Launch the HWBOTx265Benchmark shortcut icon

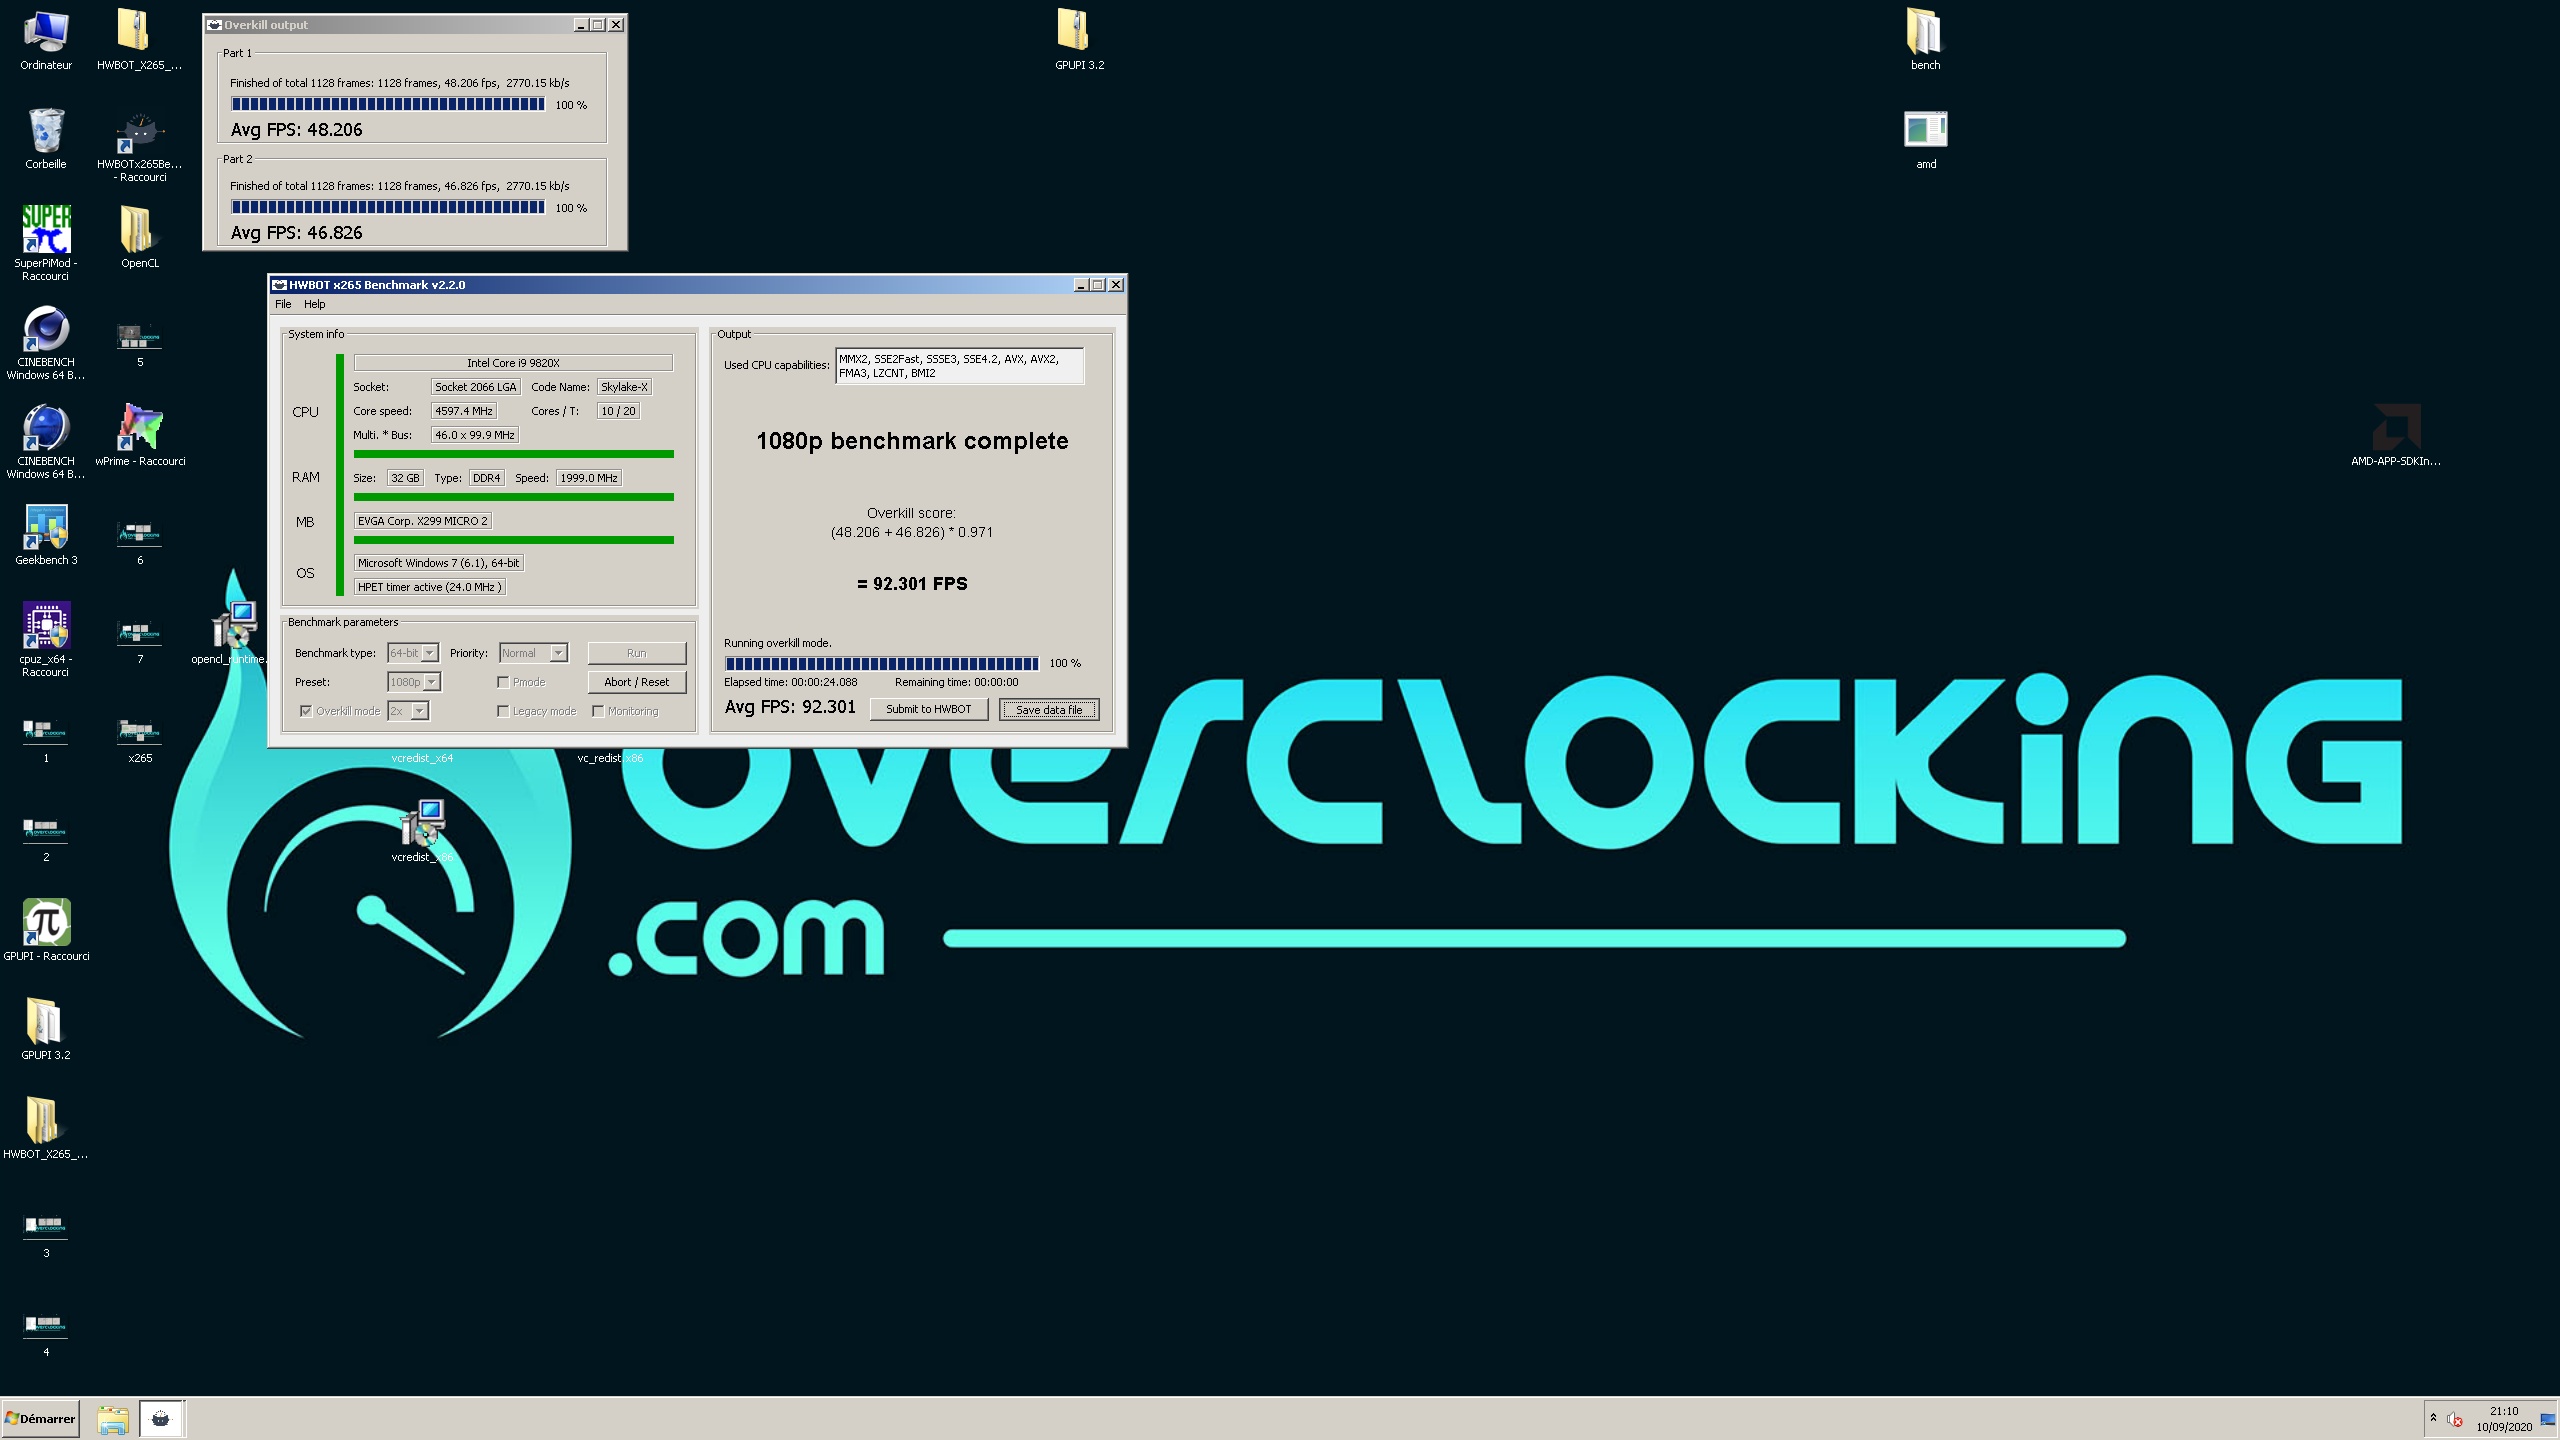(140, 146)
